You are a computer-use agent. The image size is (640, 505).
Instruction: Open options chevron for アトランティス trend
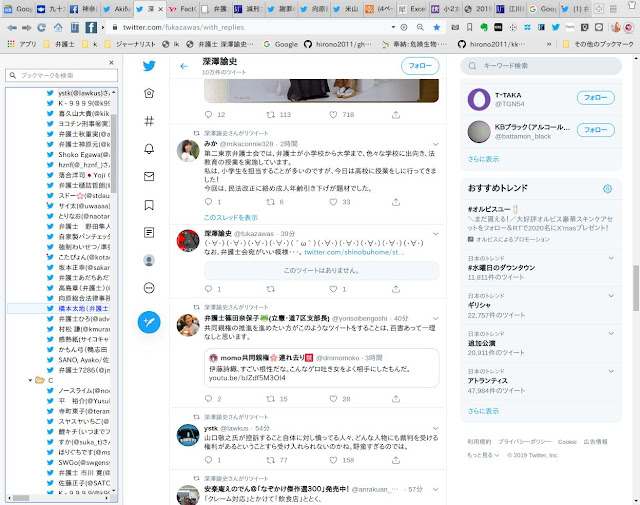click(611, 371)
